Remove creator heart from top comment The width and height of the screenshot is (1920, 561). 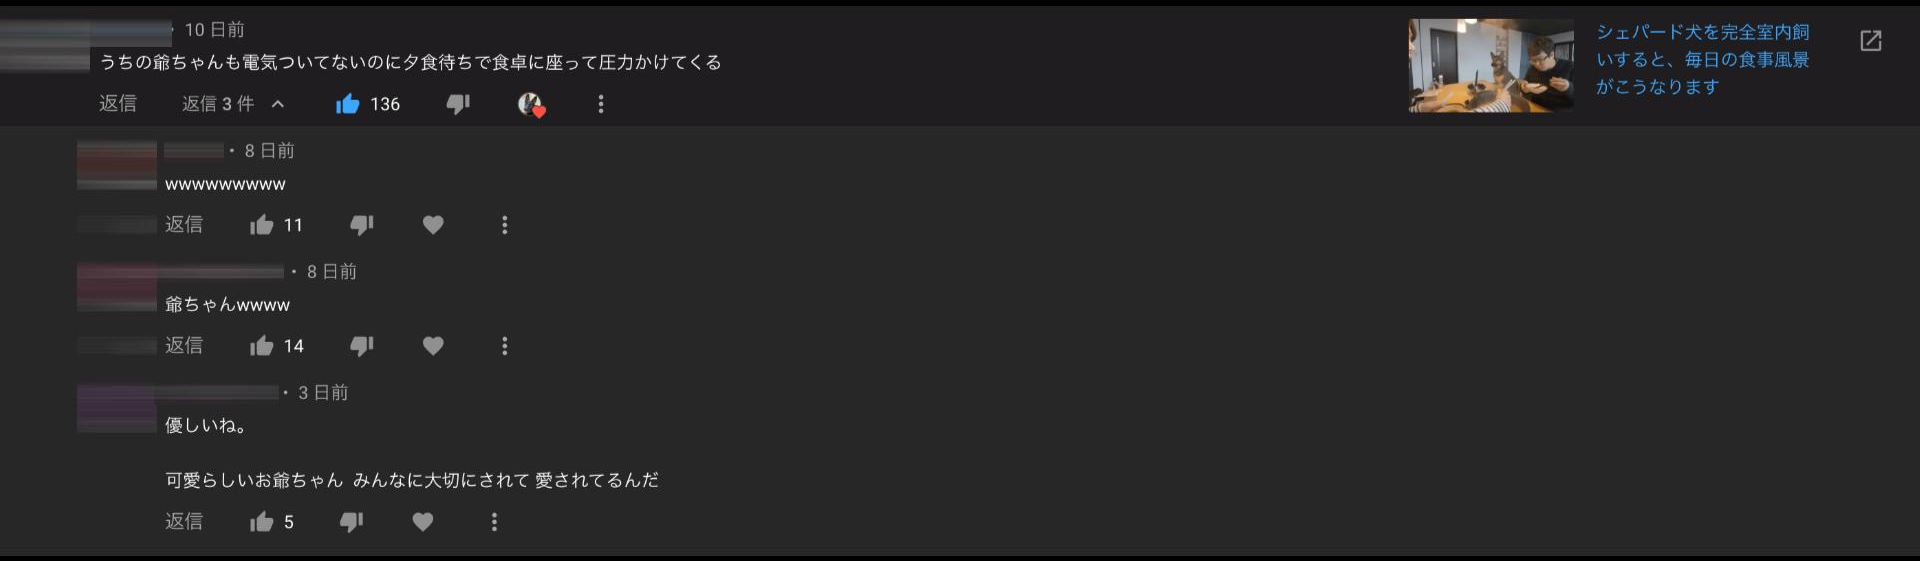pyautogui.click(x=531, y=104)
